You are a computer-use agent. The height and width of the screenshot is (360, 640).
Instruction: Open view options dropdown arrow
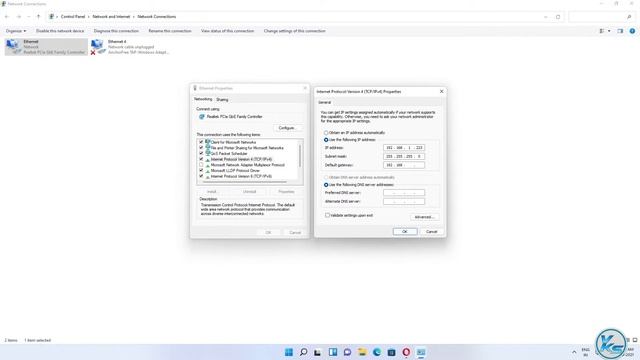(x=609, y=31)
